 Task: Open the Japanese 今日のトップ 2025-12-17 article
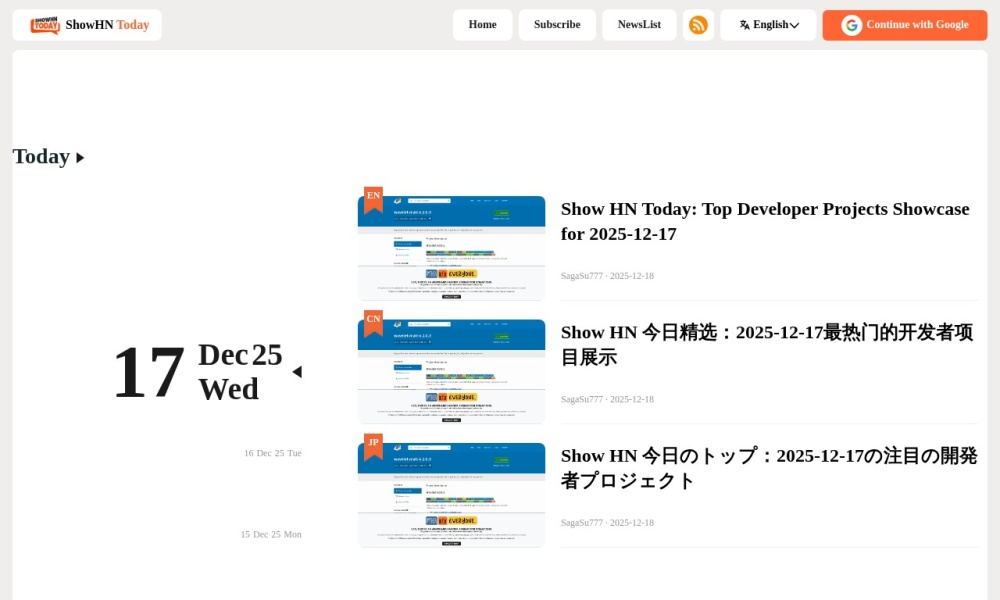pos(768,468)
